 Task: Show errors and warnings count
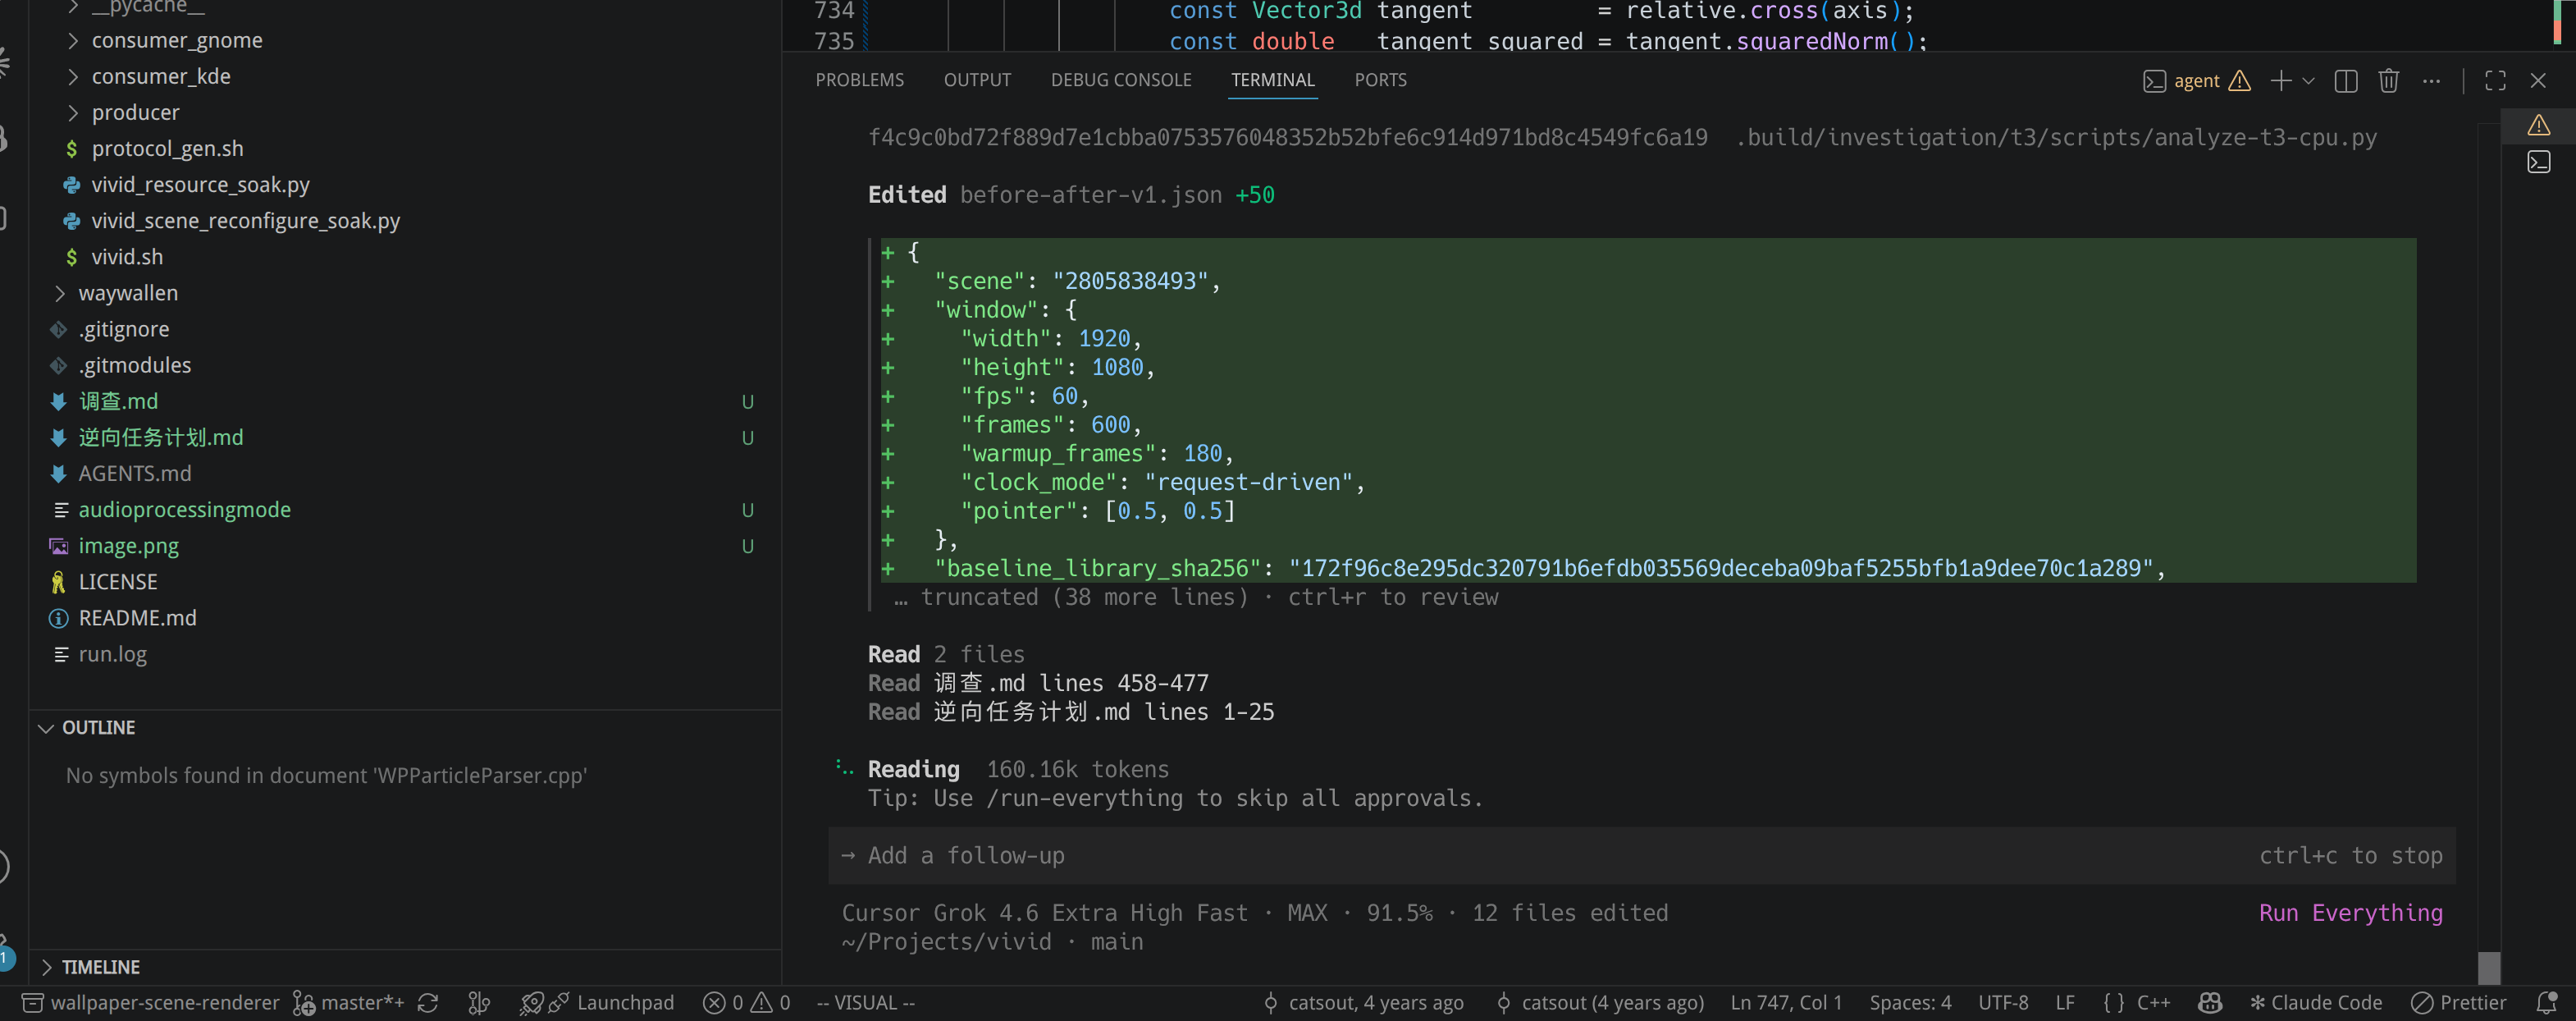746,1003
